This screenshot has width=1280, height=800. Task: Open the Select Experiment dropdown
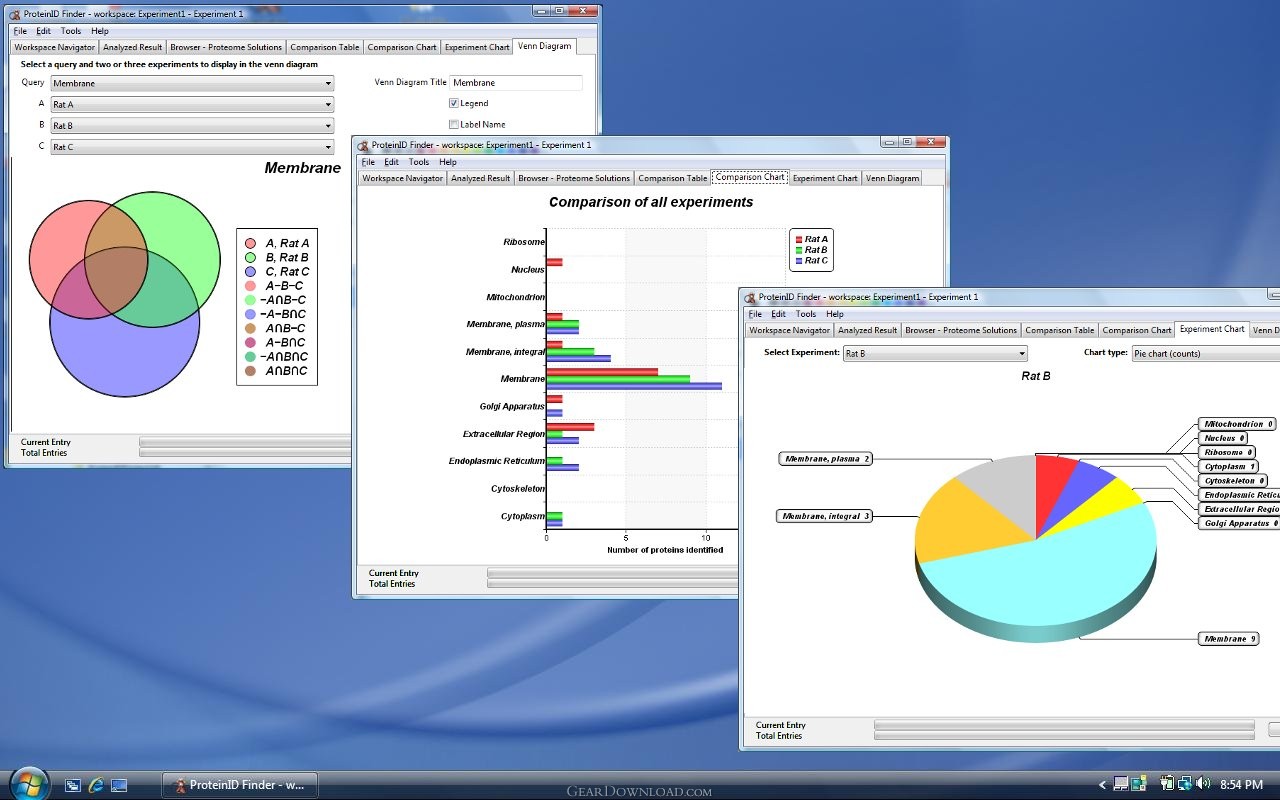click(935, 353)
